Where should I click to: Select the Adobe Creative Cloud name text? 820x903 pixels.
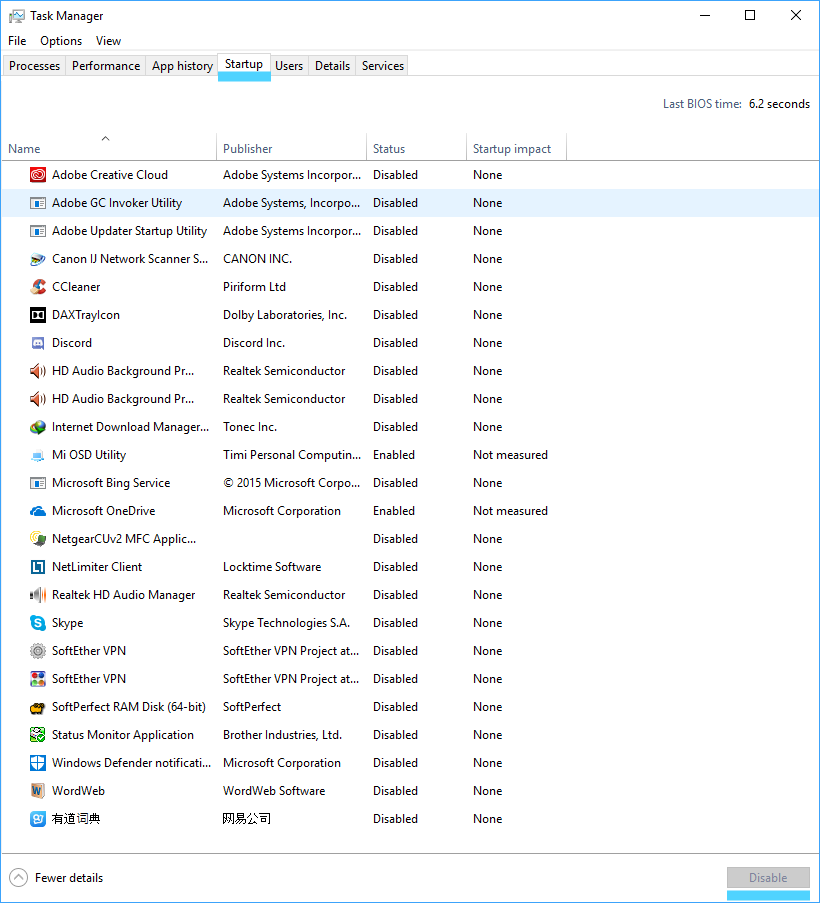coord(110,174)
